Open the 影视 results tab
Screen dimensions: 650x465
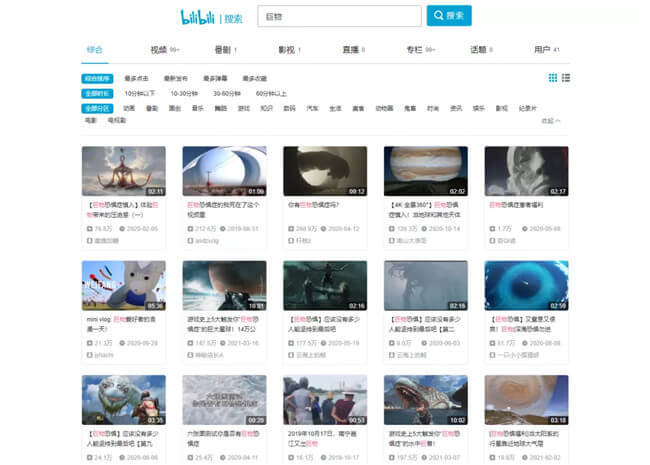tap(289, 50)
